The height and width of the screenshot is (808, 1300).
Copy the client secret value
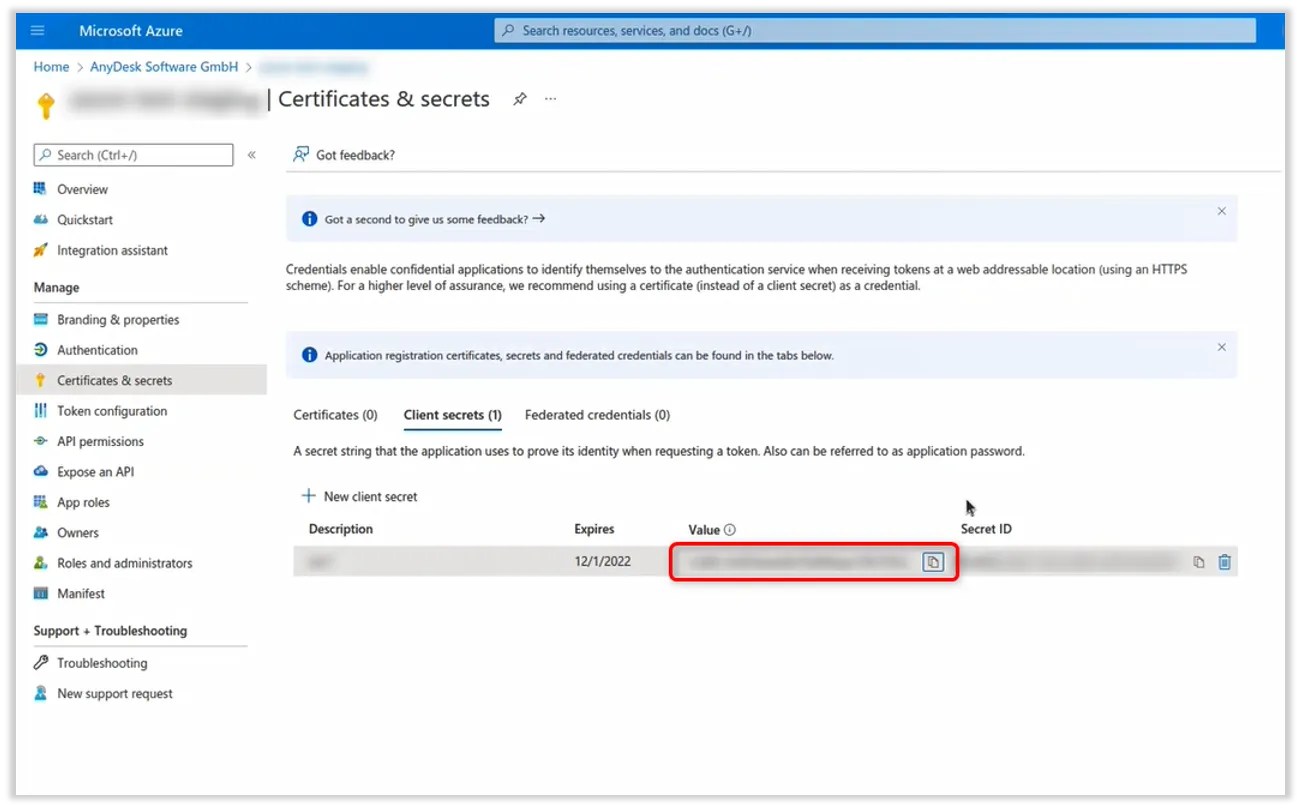pos(932,562)
